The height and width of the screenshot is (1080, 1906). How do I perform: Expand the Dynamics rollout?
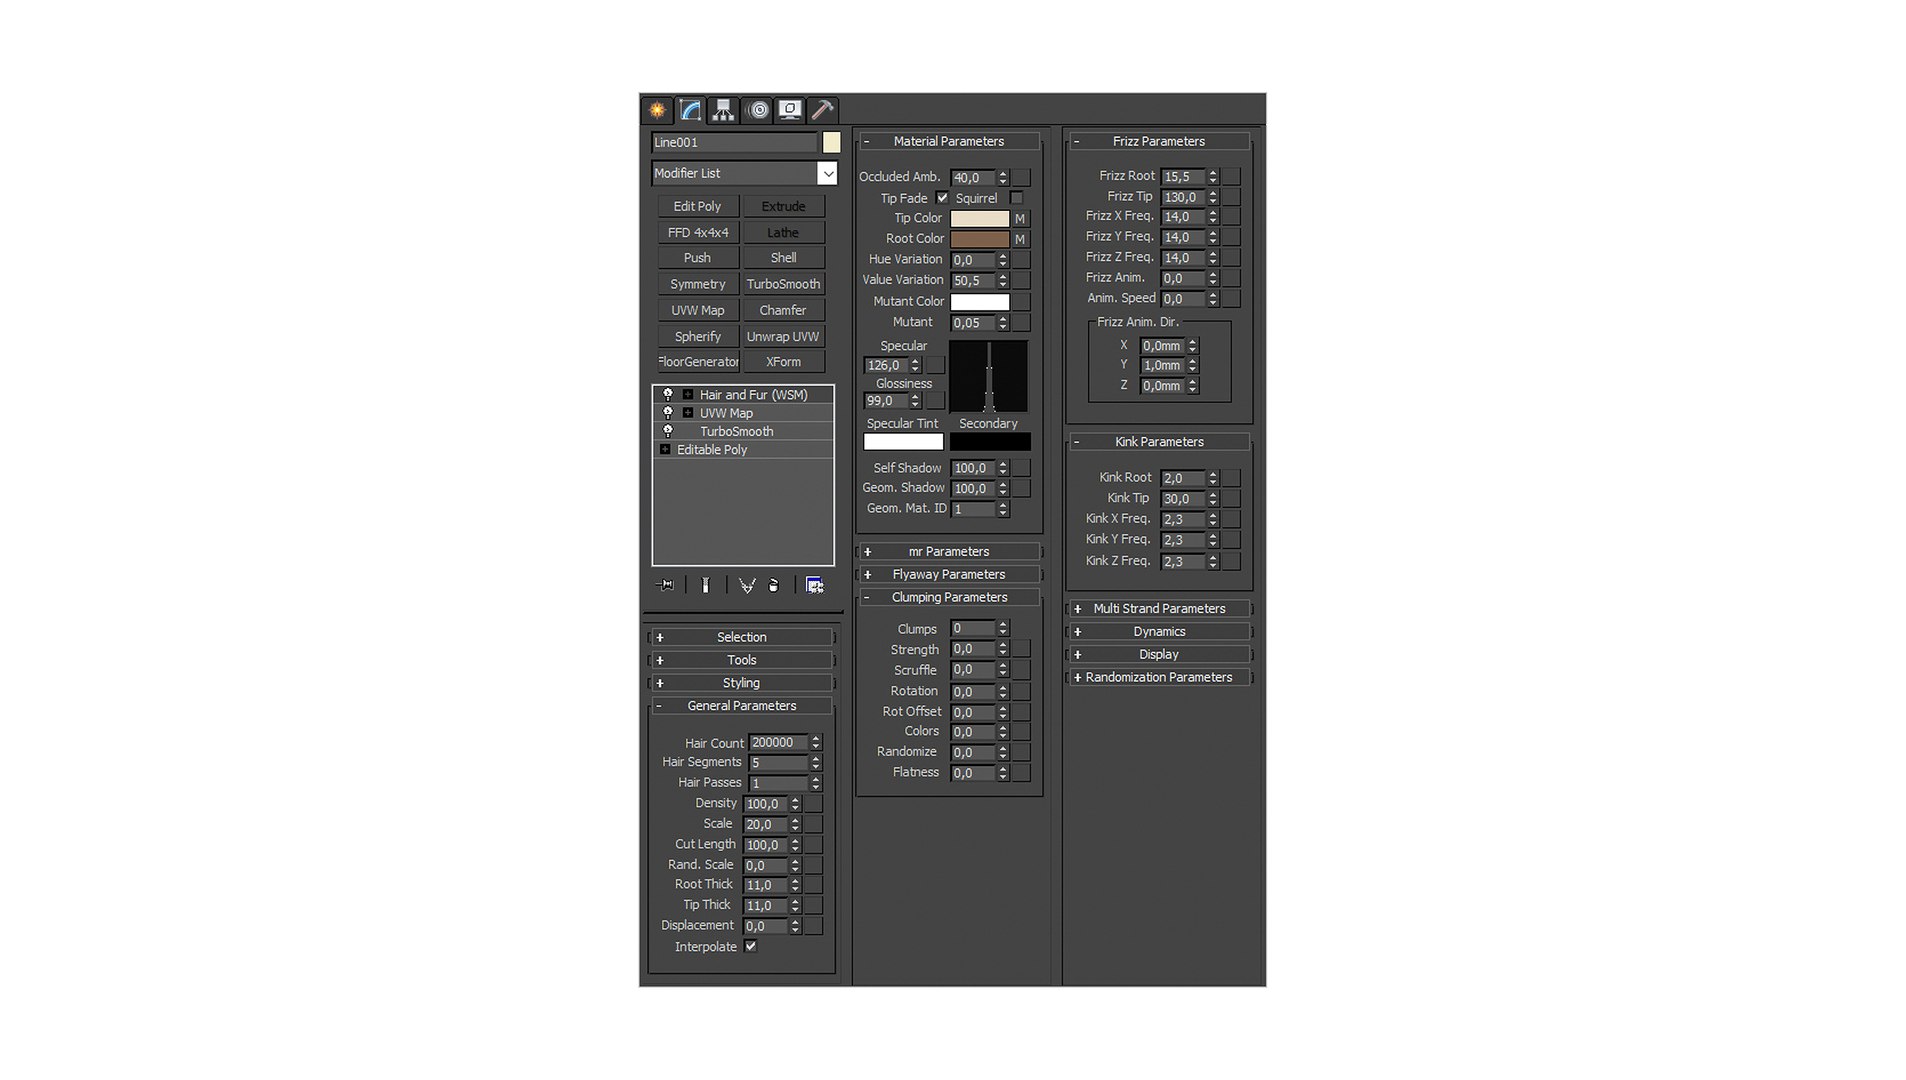(1159, 632)
